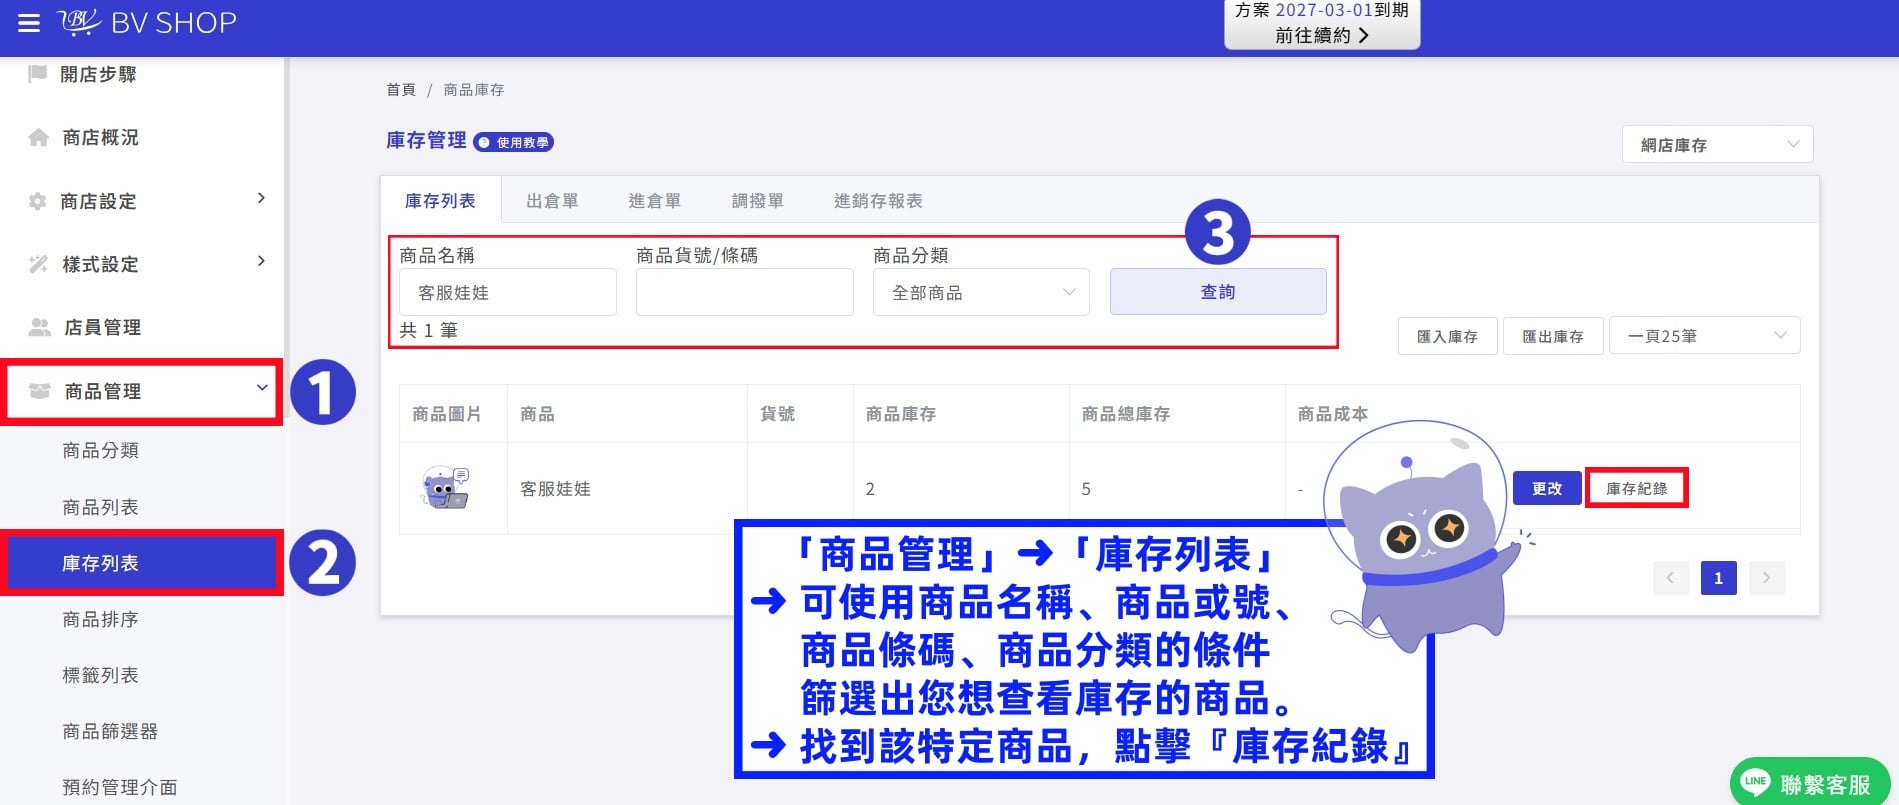Switch to the 進銷存報表 tab
The width and height of the screenshot is (1899, 805).
[x=878, y=200]
